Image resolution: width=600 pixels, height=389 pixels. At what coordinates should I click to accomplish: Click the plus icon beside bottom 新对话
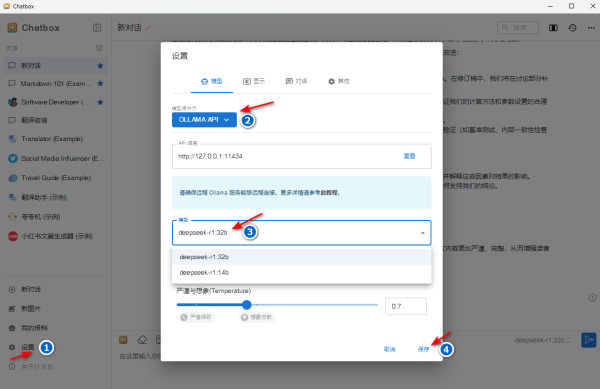point(12,289)
